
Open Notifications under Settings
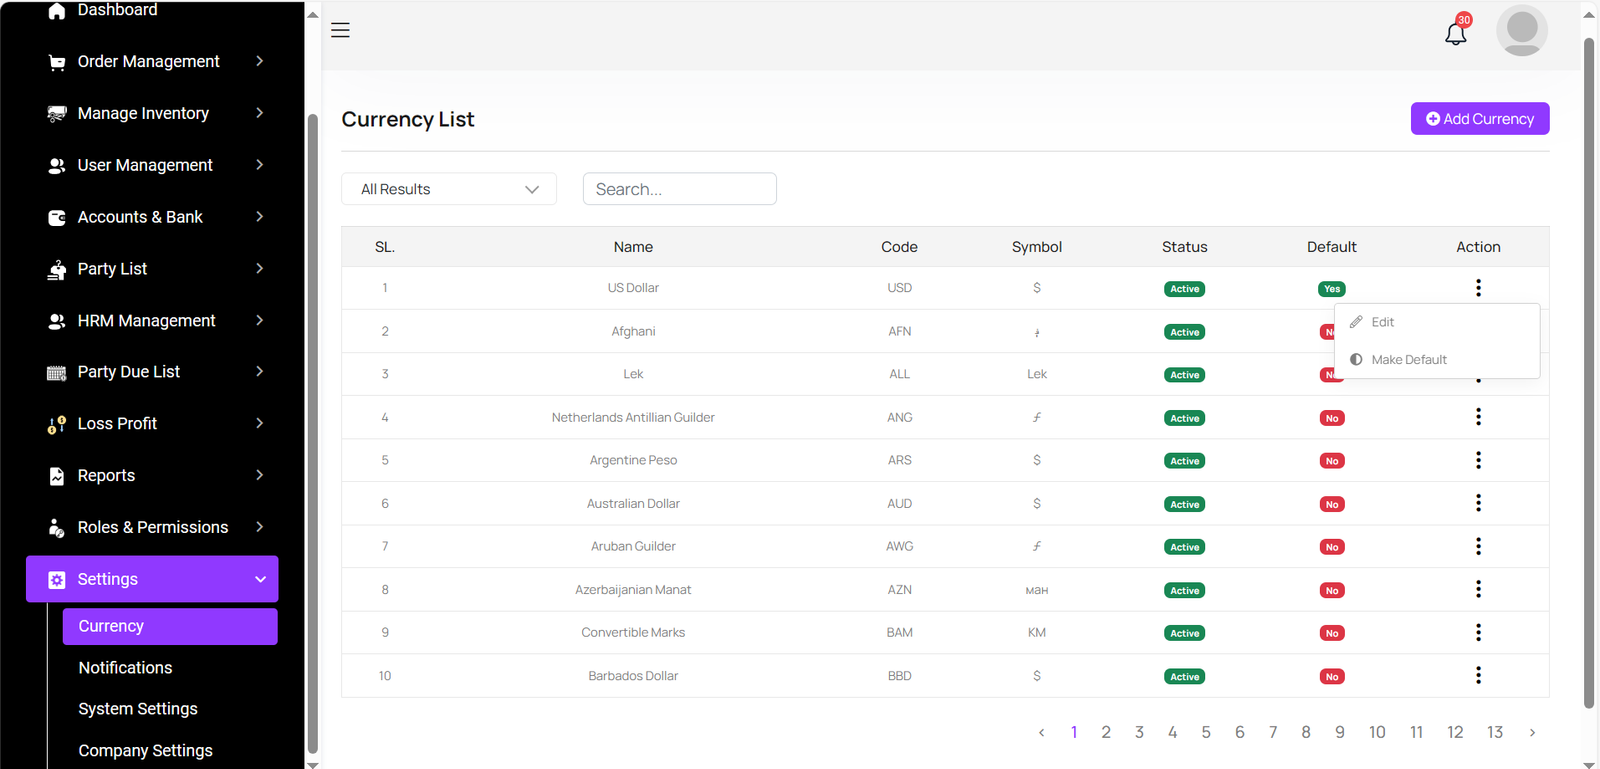[x=125, y=668]
